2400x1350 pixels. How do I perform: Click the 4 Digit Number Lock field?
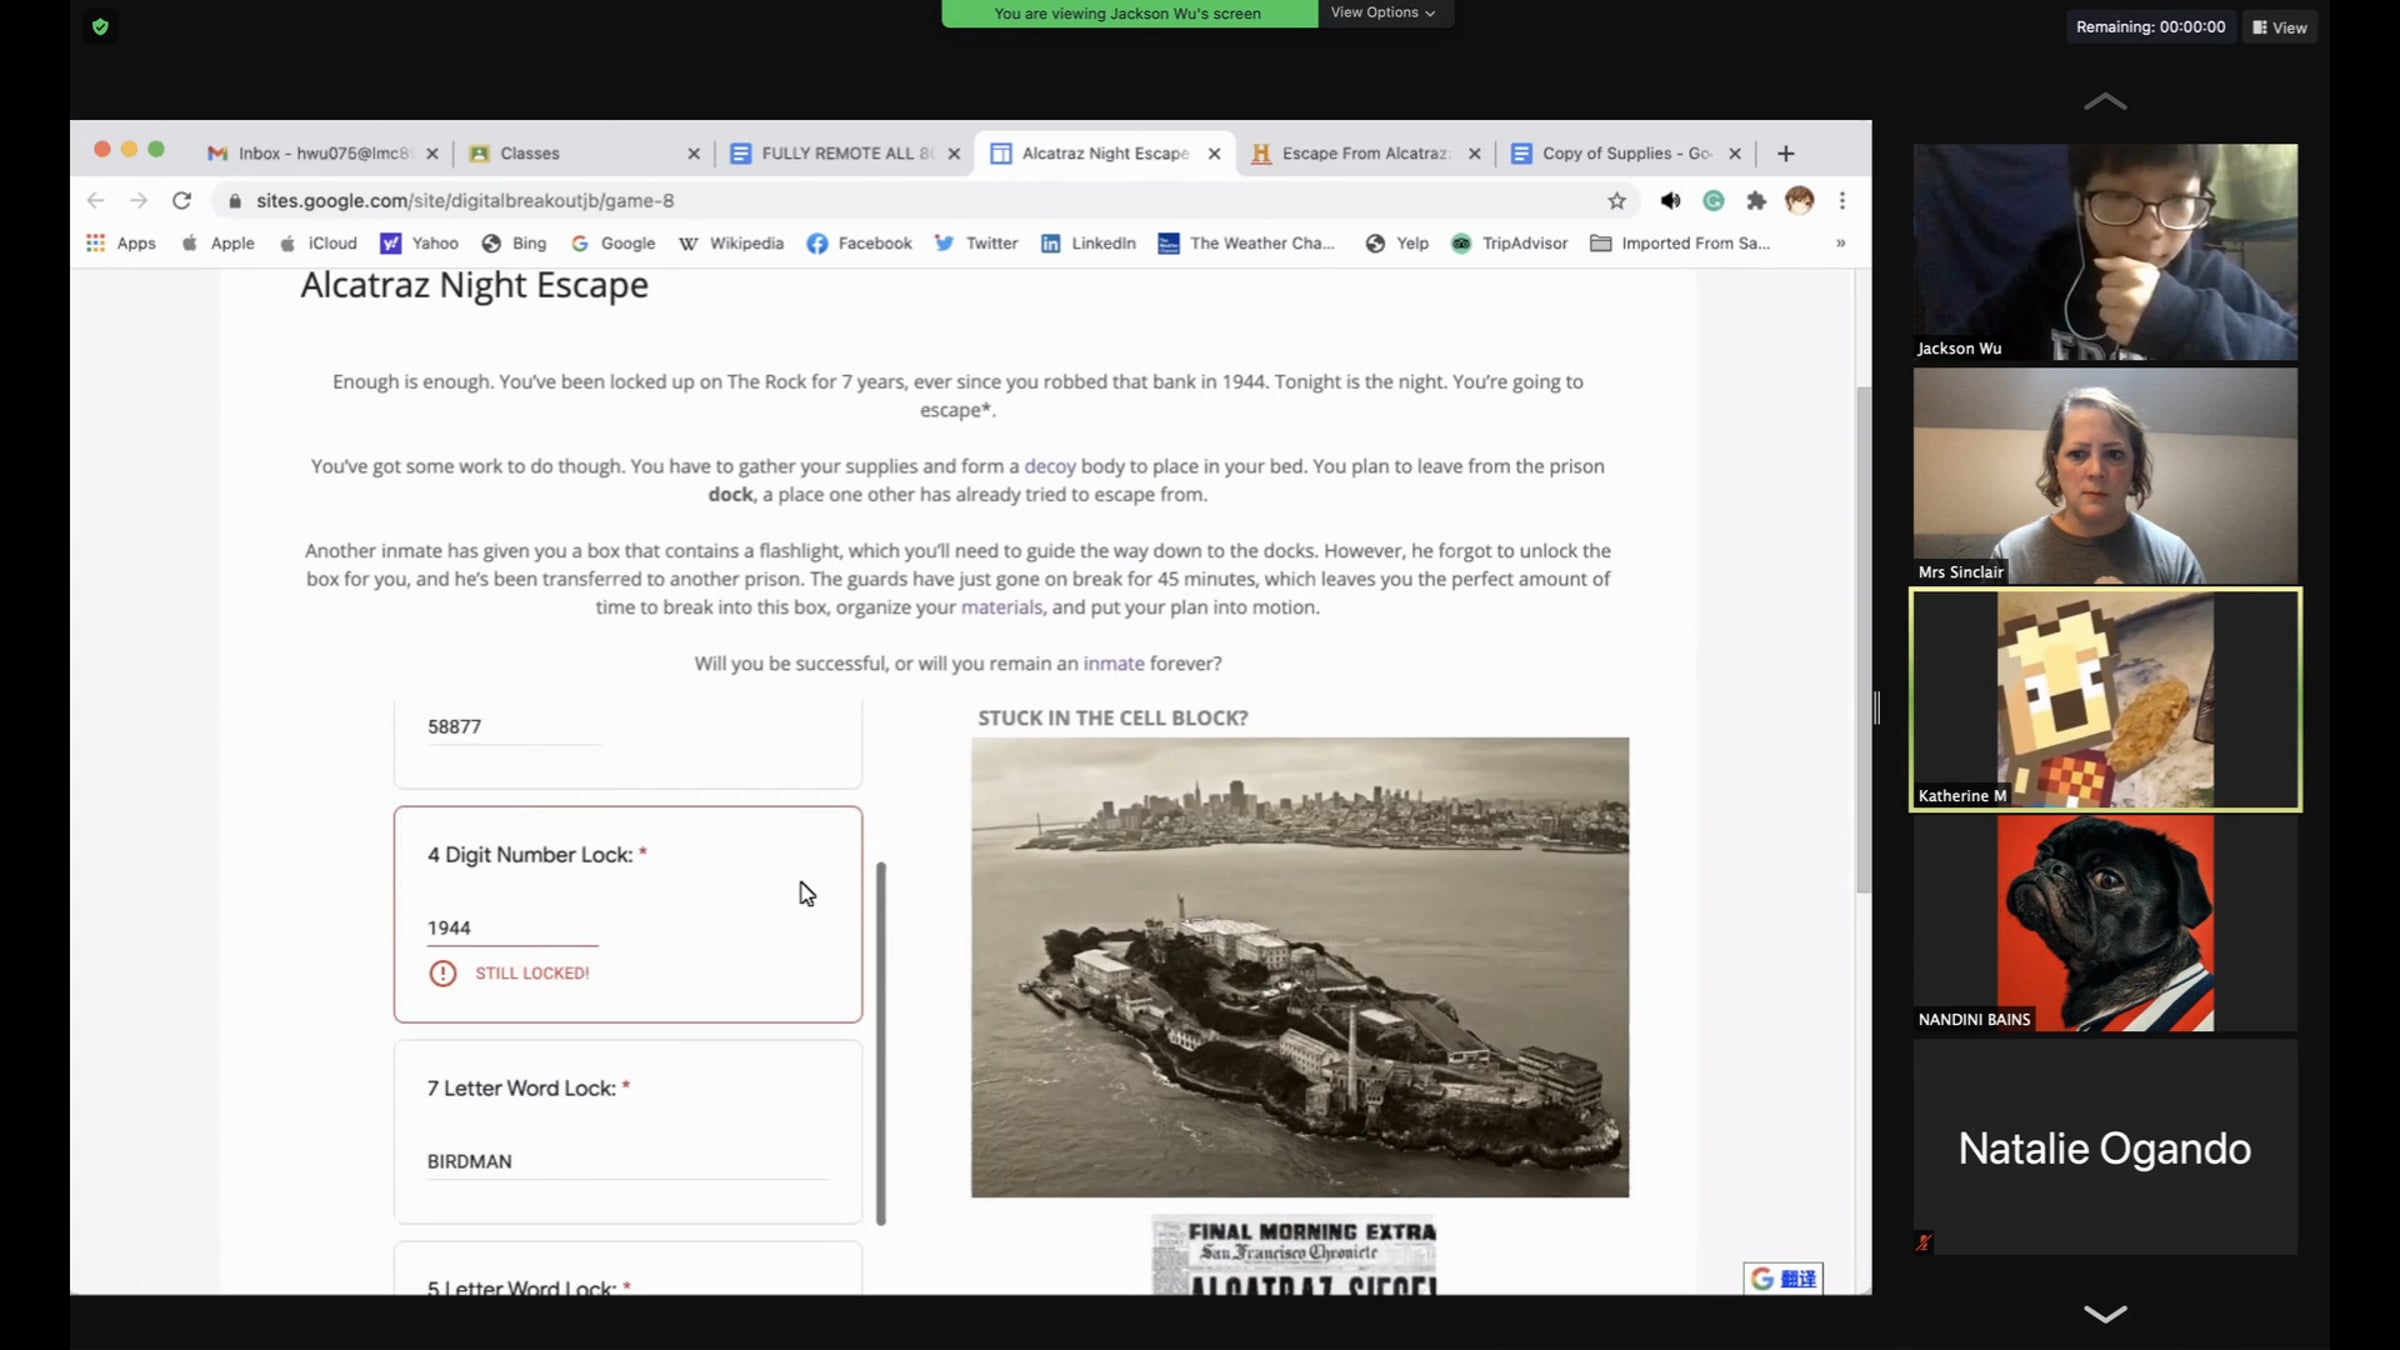tap(512, 928)
